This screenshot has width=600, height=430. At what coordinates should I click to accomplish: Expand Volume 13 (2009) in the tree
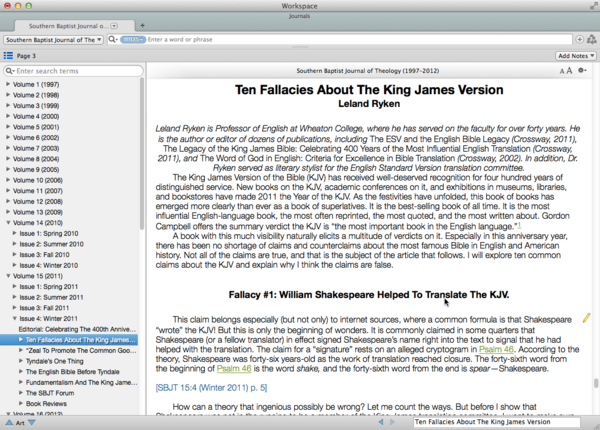(x=8, y=213)
